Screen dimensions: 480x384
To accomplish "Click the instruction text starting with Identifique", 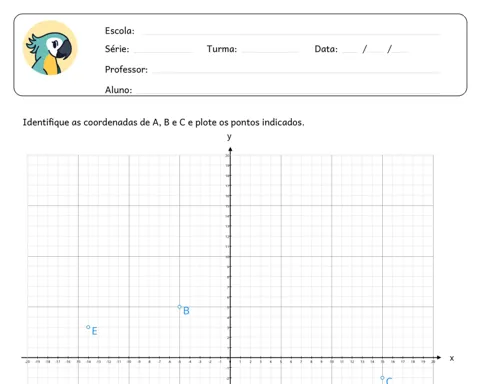I will tap(163, 123).
